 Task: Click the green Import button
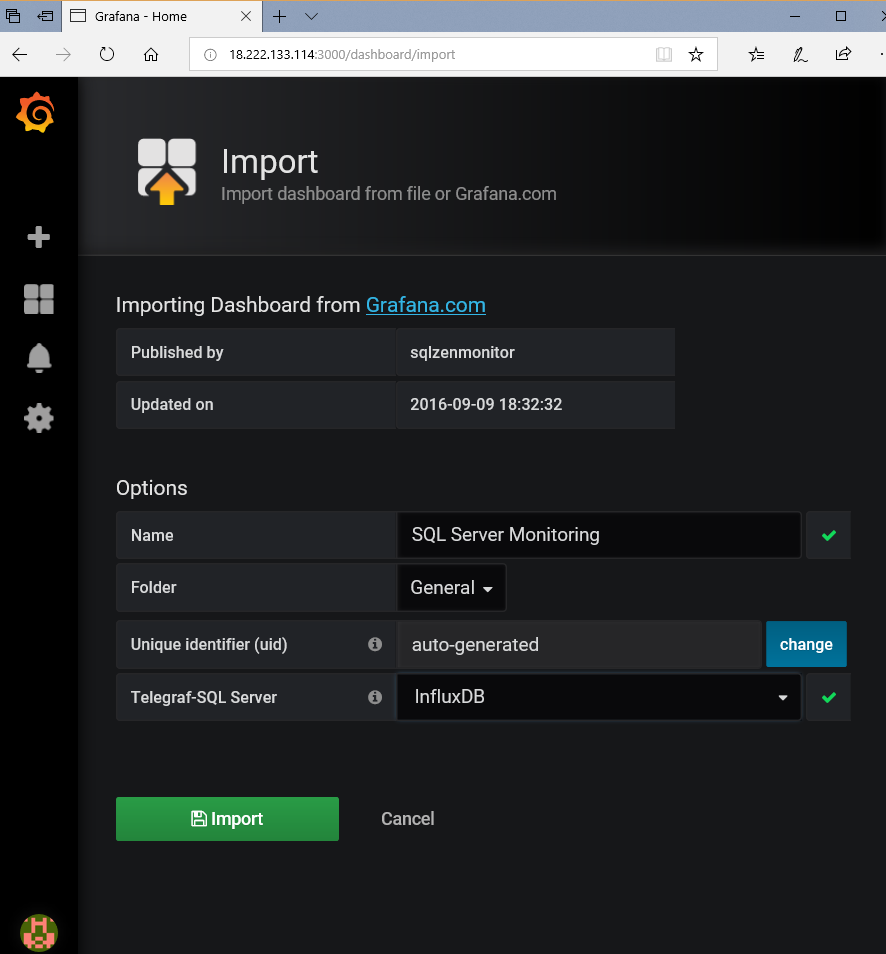pos(228,819)
